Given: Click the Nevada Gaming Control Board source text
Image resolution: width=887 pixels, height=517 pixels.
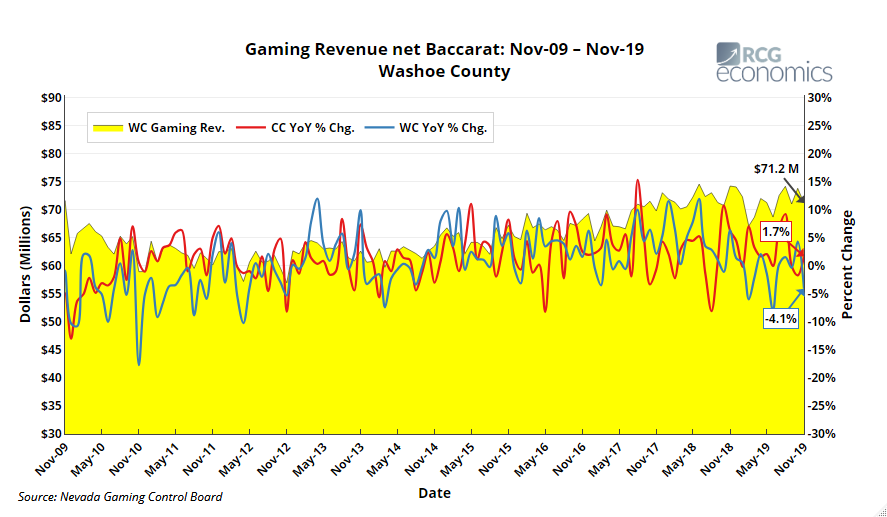Looking at the screenshot, I should pyautogui.click(x=120, y=497).
